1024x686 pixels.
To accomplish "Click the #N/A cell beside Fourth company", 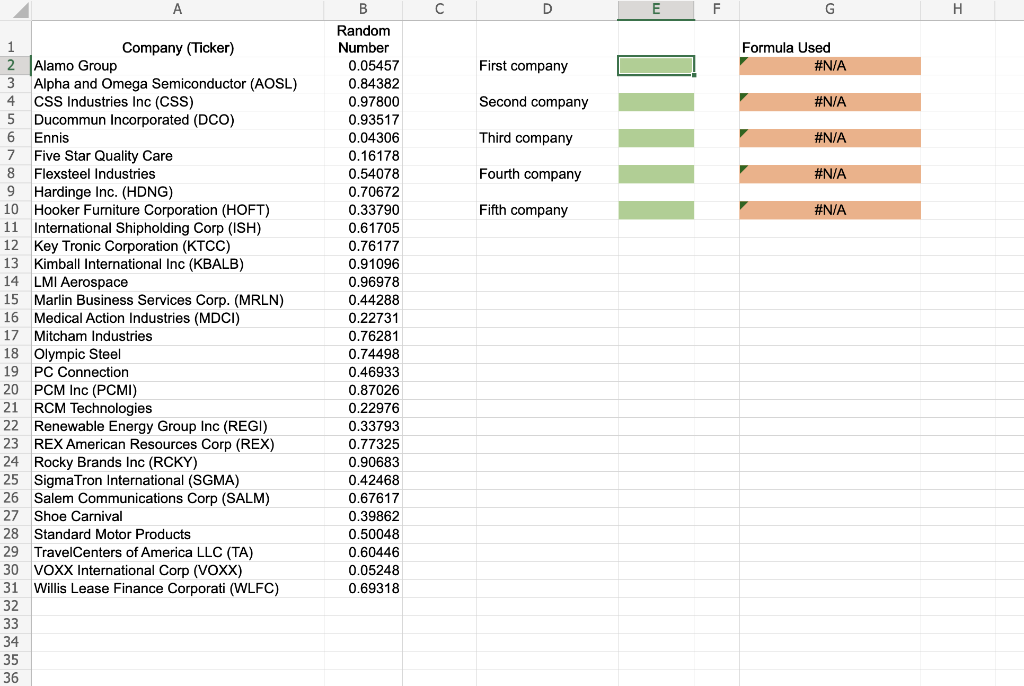I will [830, 174].
